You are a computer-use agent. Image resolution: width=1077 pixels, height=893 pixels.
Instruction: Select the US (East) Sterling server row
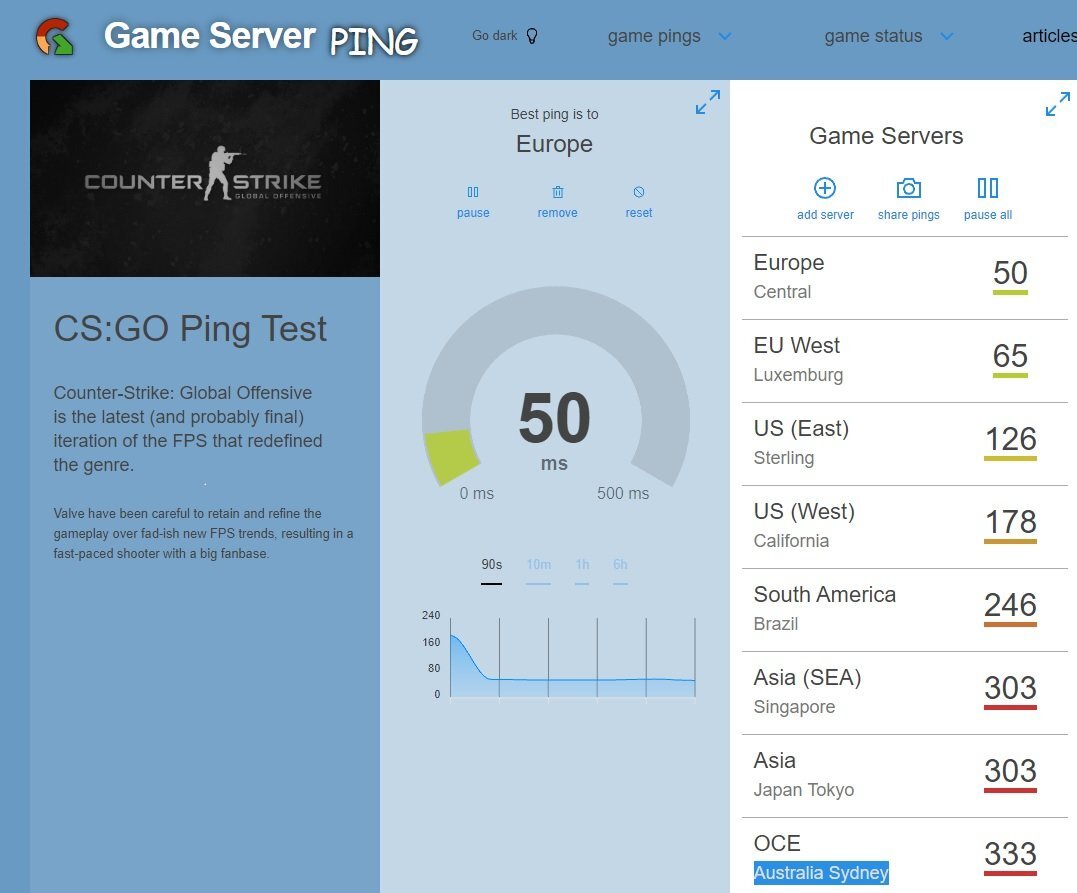(x=905, y=444)
